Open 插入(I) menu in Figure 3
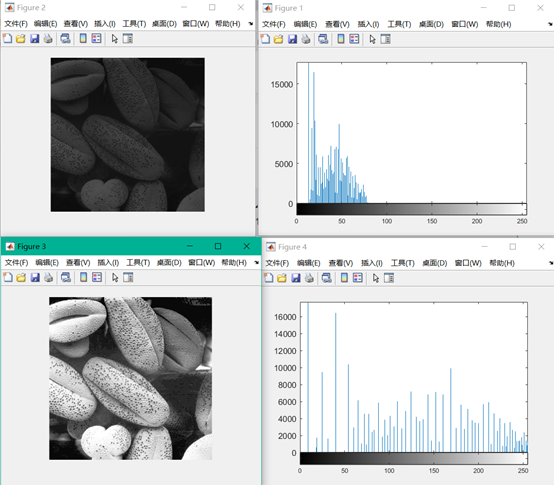Screen dimensions: 554x485 [108, 263]
